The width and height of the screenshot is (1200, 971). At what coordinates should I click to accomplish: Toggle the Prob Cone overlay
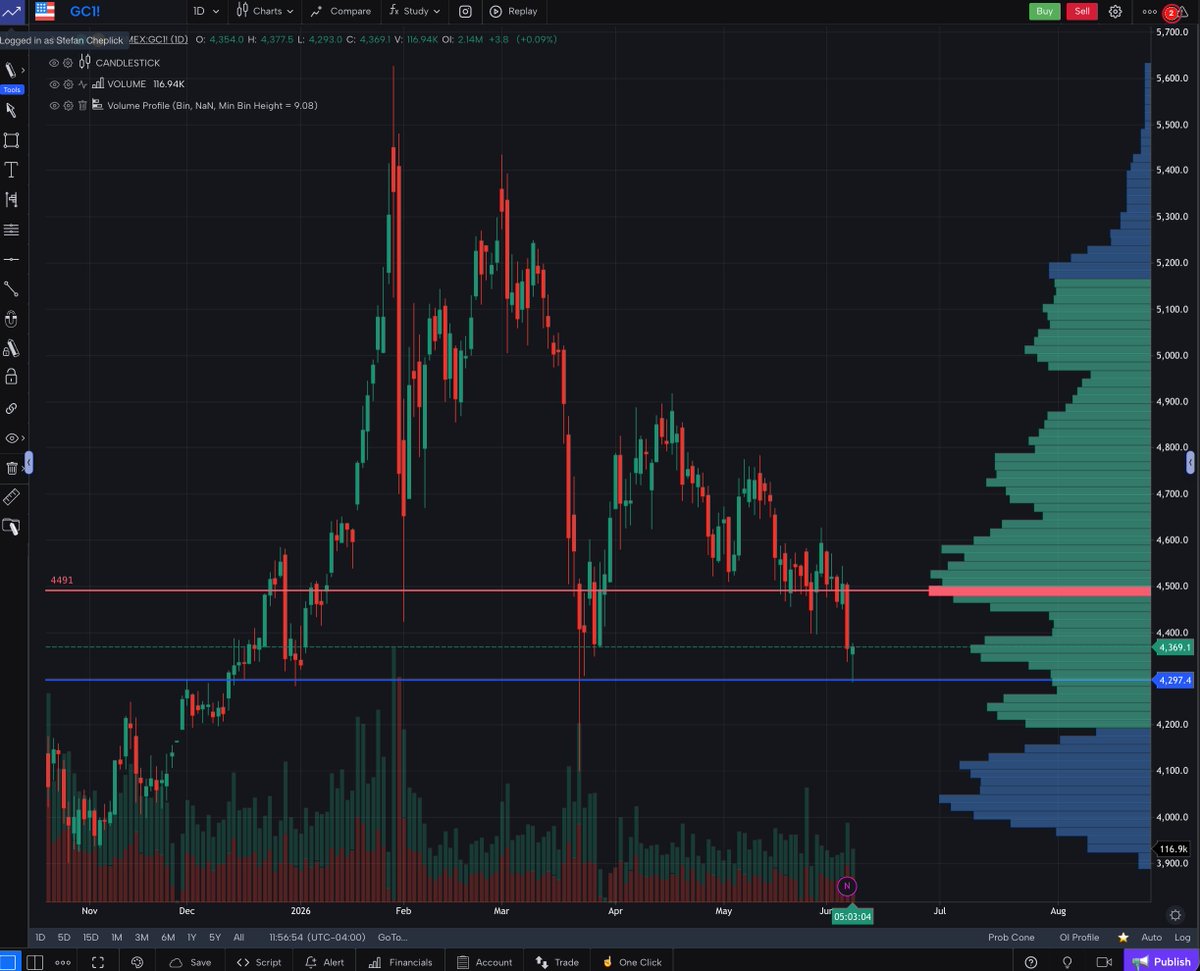click(x=1011, y=937)
